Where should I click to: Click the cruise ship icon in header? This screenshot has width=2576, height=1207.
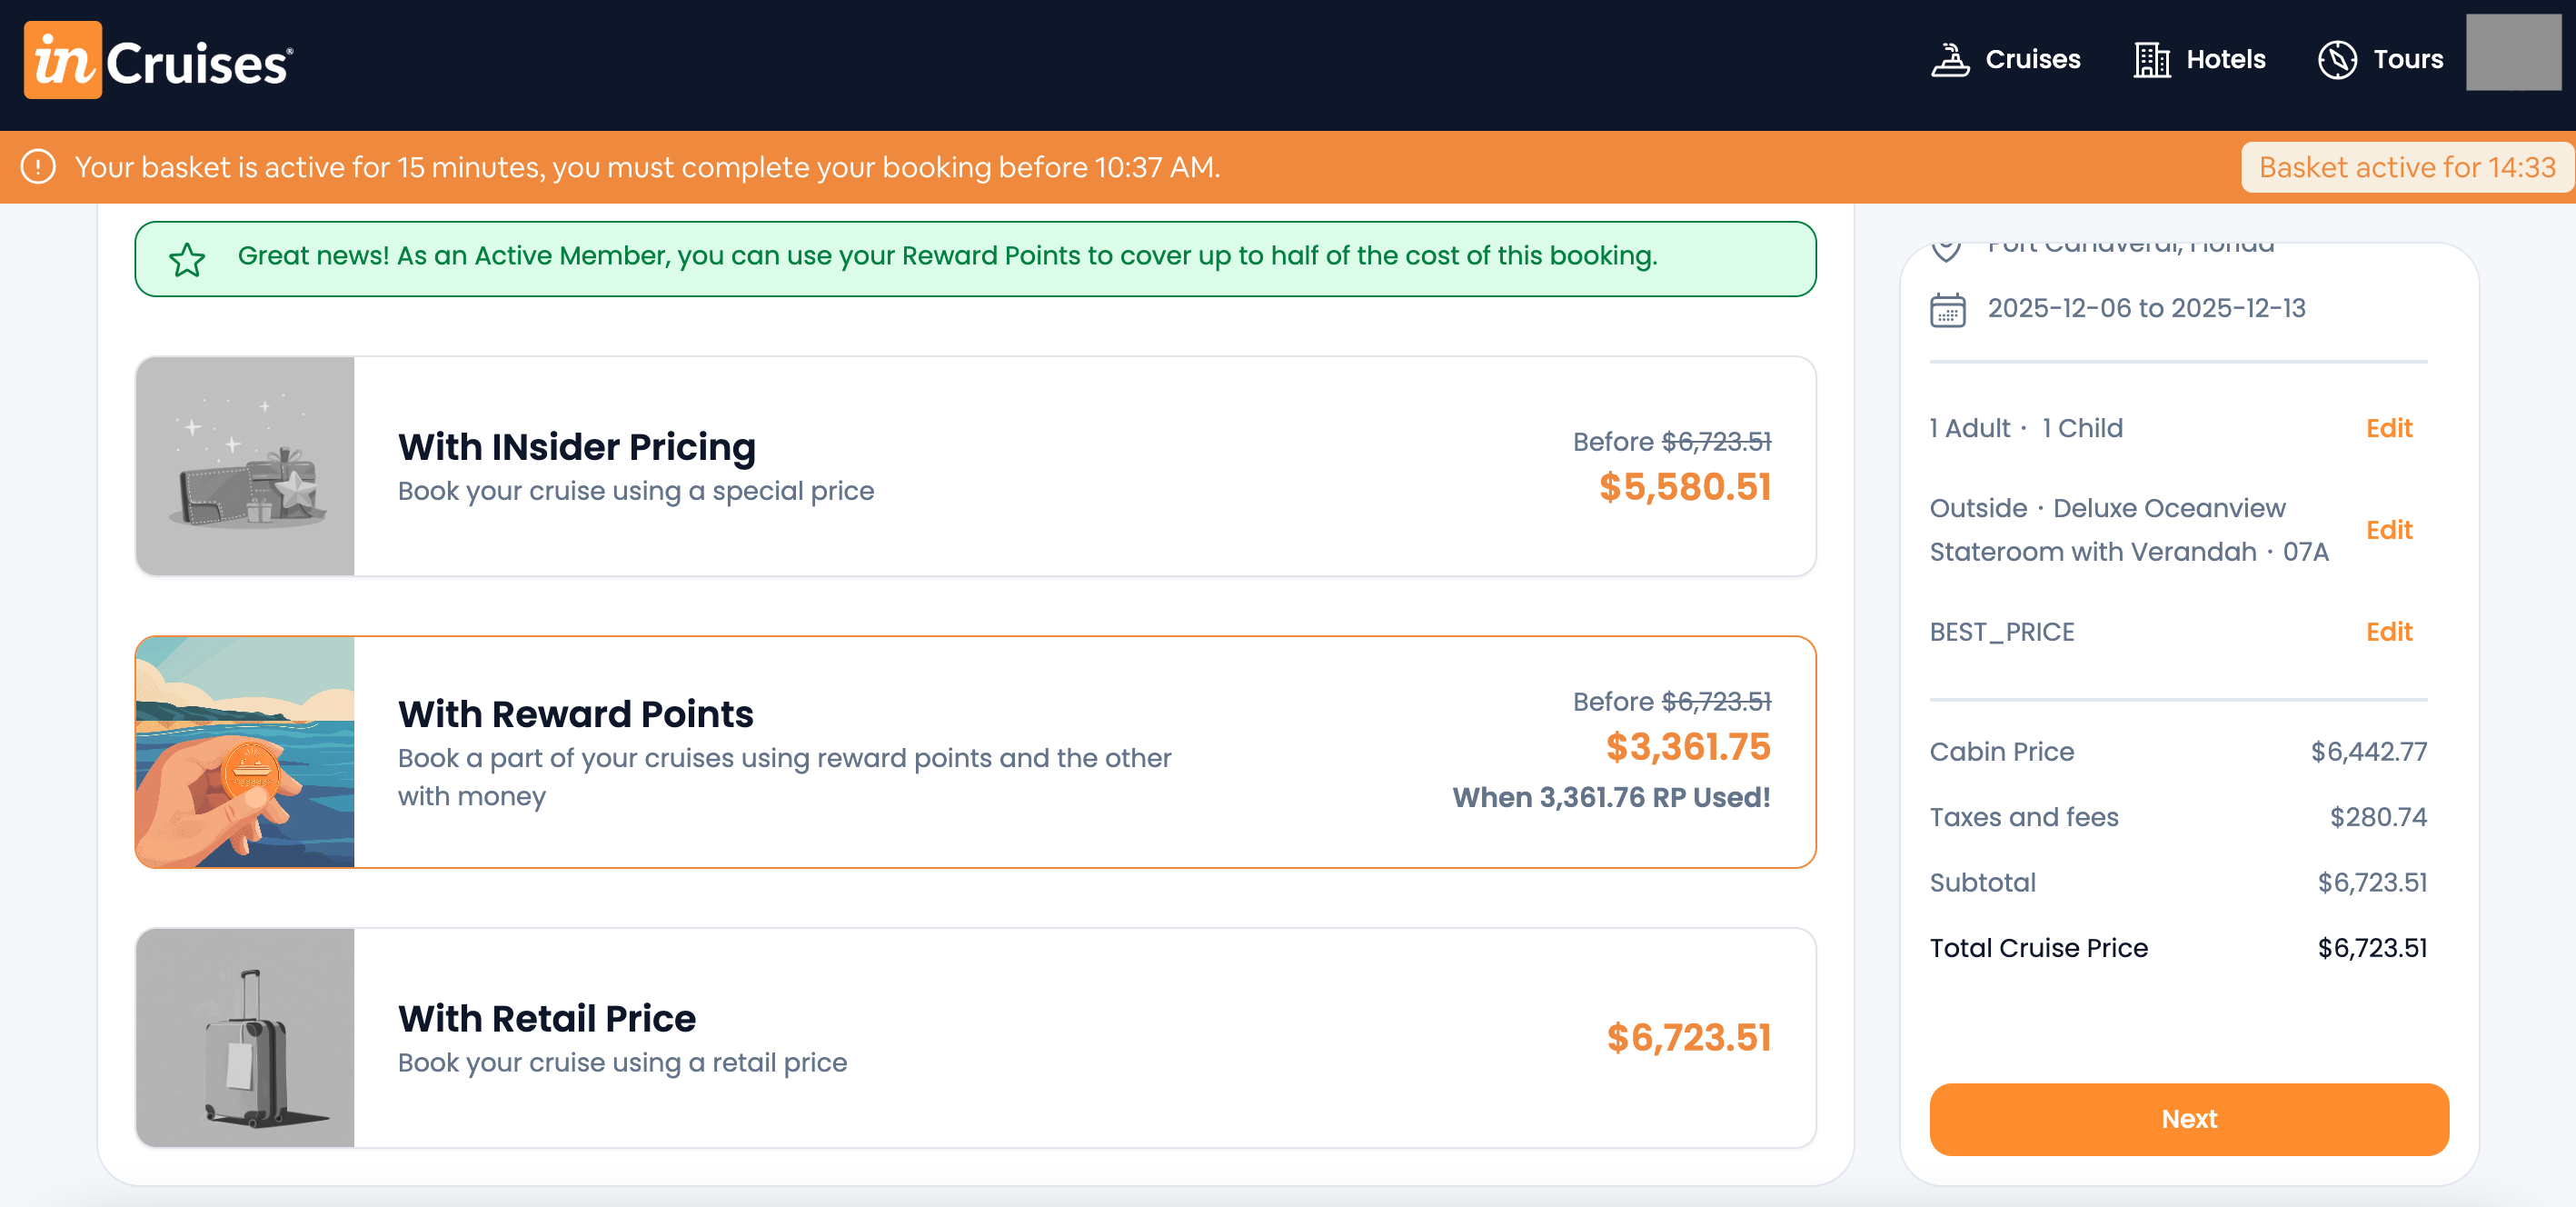click(1949, 60)
